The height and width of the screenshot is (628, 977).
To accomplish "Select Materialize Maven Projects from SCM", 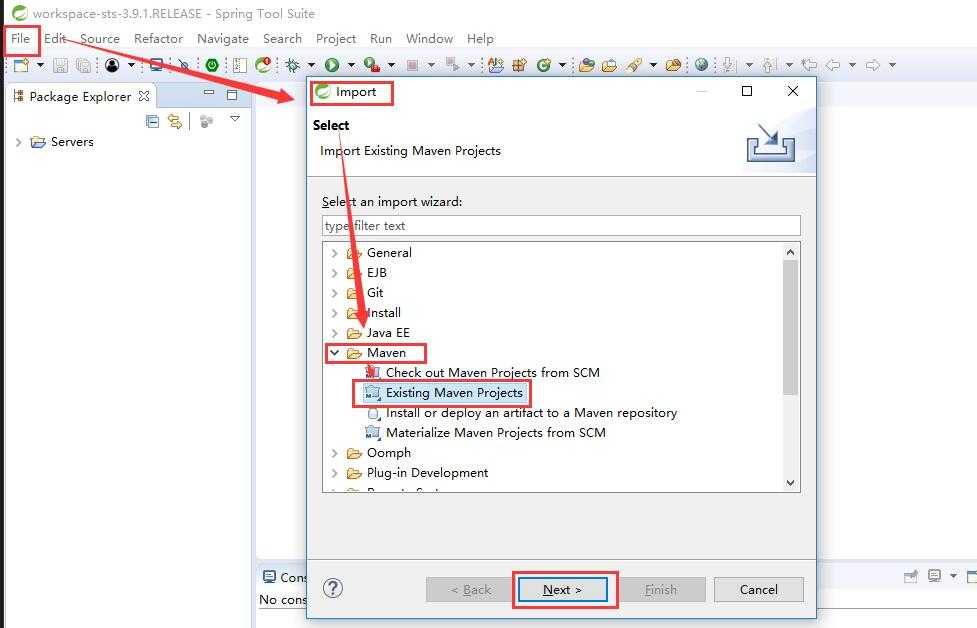I will [x=495, y=432].
